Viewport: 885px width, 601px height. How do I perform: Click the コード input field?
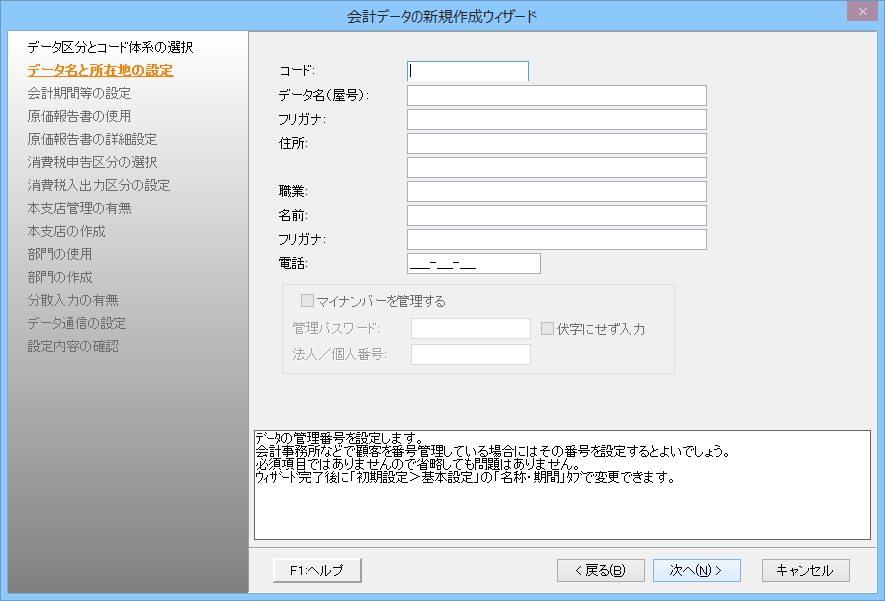(x=468, y=71)
